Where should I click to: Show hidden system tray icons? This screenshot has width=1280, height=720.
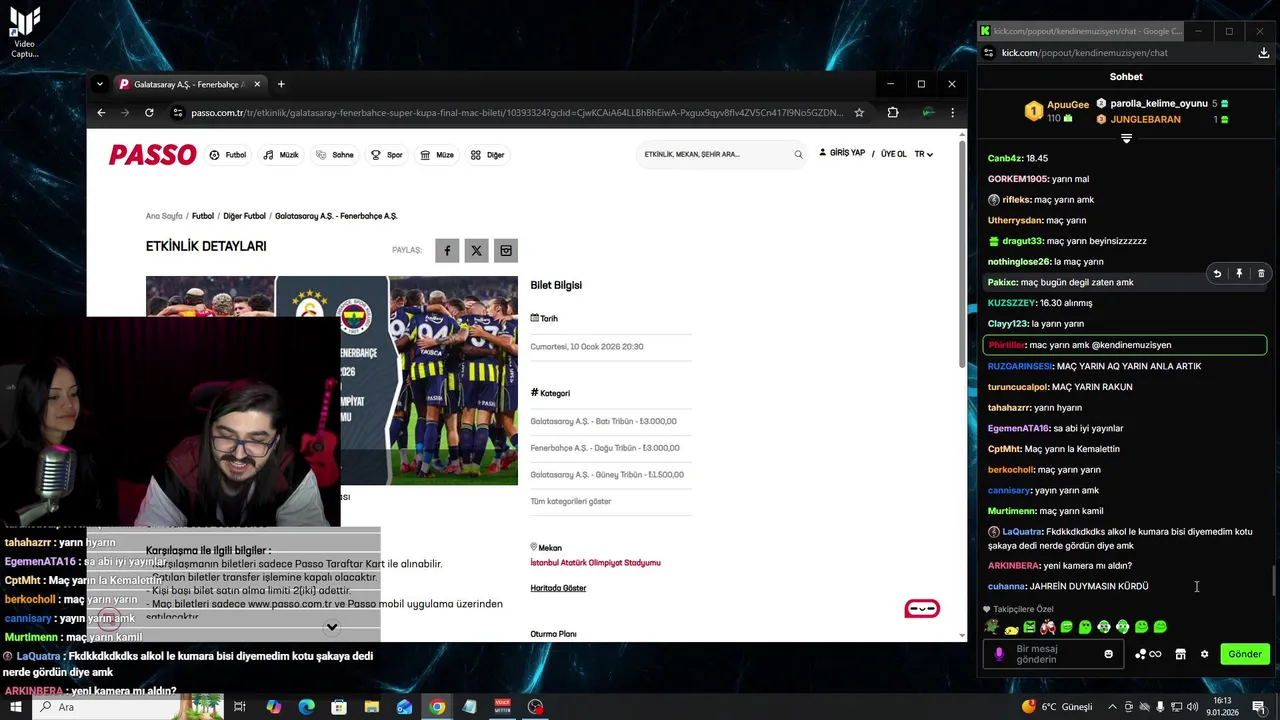coord(1112,707)
